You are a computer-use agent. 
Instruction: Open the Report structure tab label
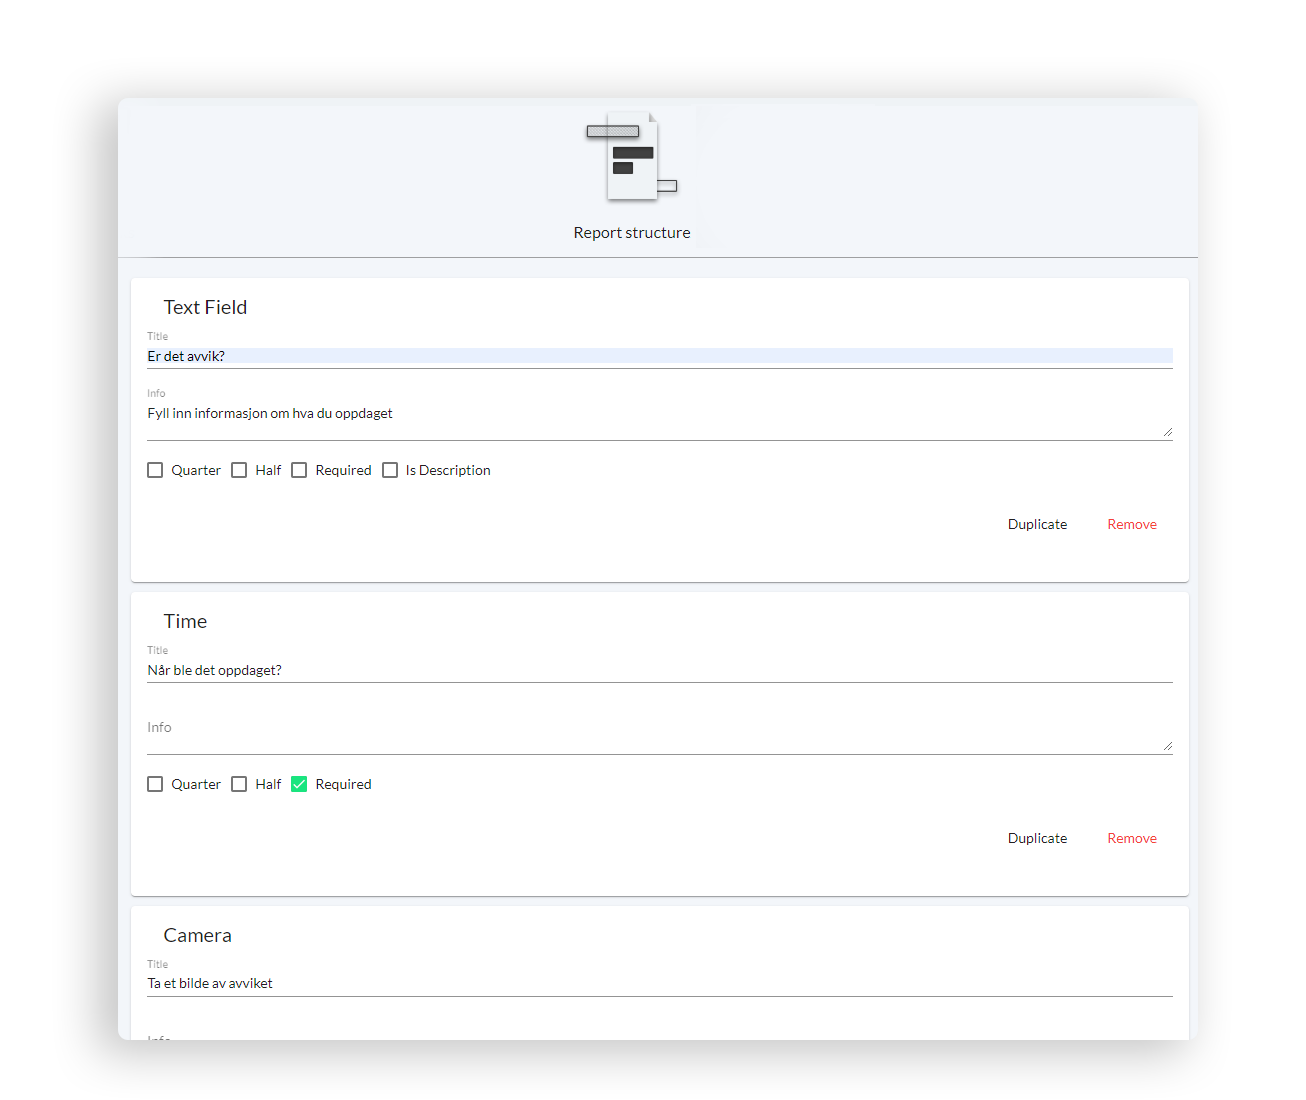tap(632, 233)
